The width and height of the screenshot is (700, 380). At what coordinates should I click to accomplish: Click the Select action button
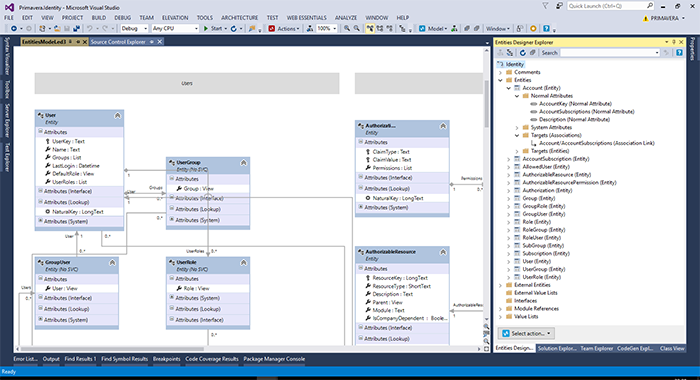(527, 334)
